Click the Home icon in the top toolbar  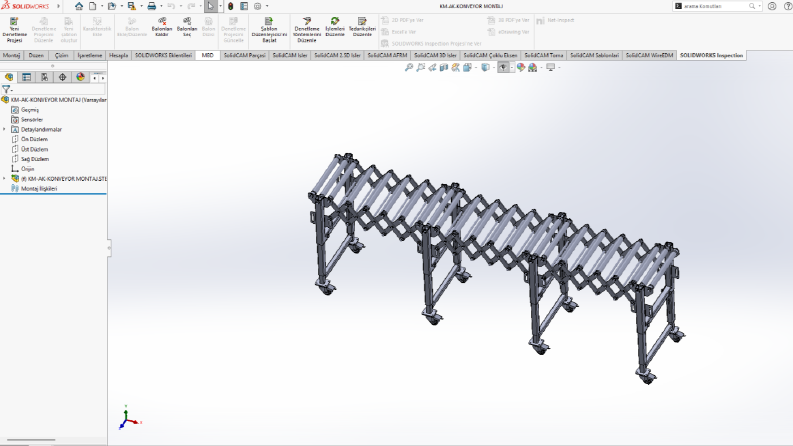[79, 6]
